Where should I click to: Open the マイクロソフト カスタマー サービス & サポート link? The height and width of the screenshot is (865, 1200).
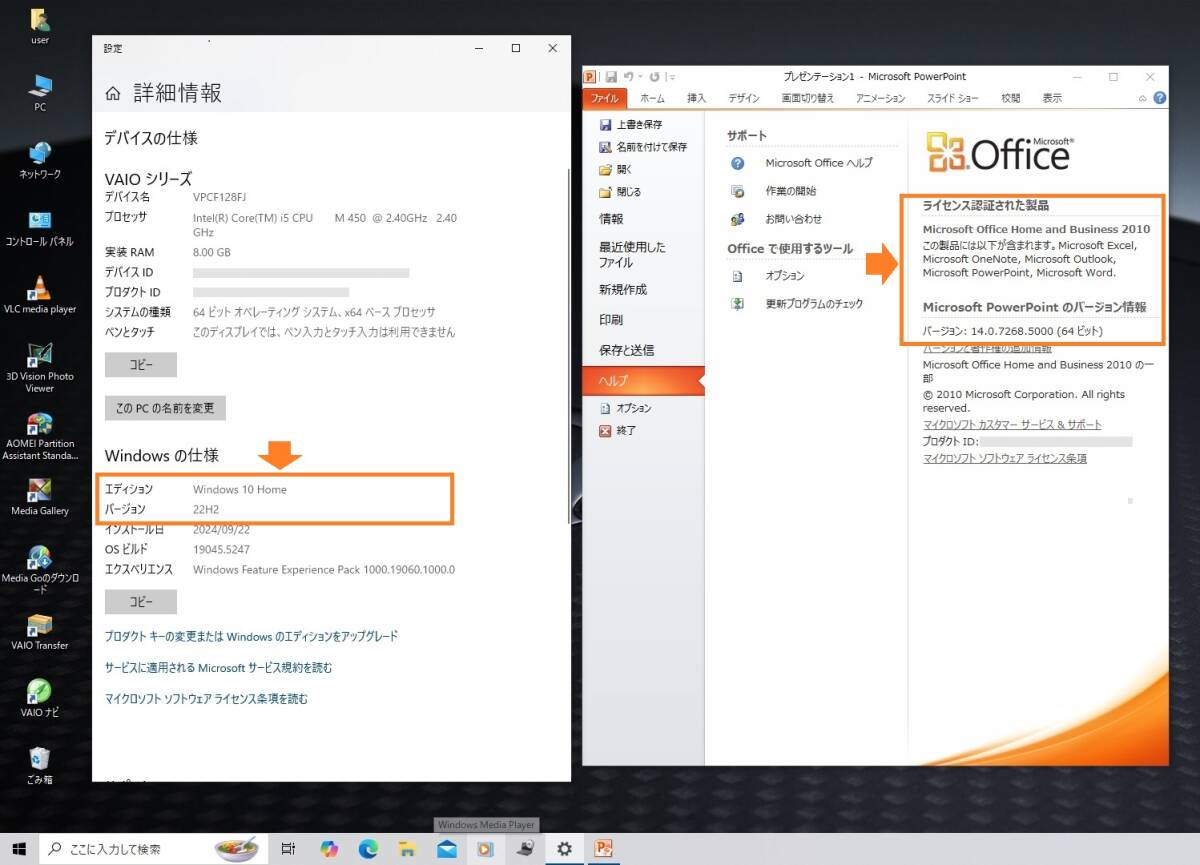coord(1012,425)
